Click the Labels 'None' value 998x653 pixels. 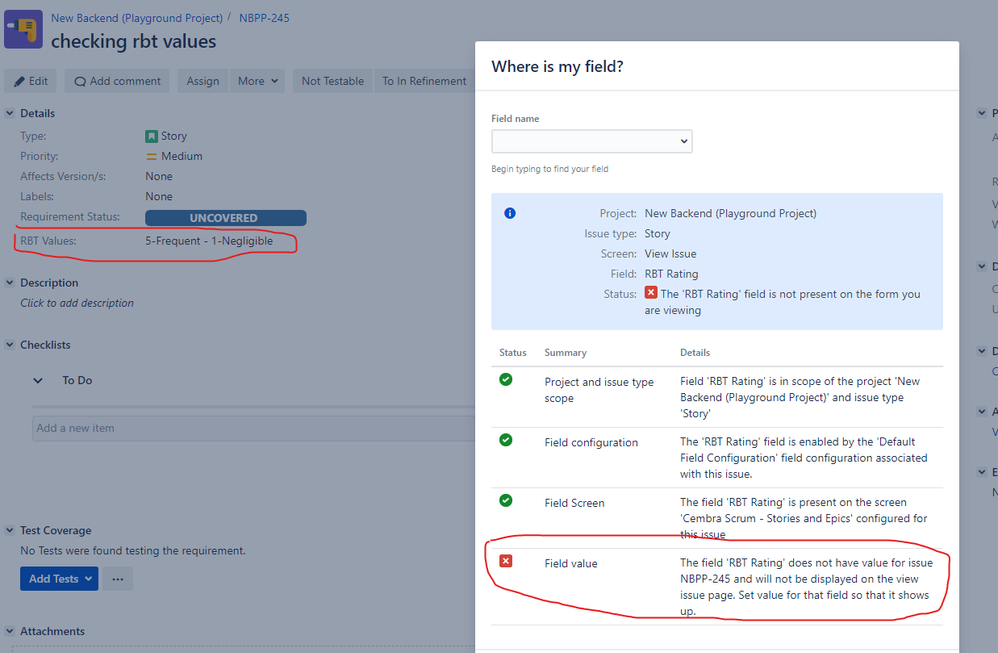pyautogui.click(x=159, y=197)
